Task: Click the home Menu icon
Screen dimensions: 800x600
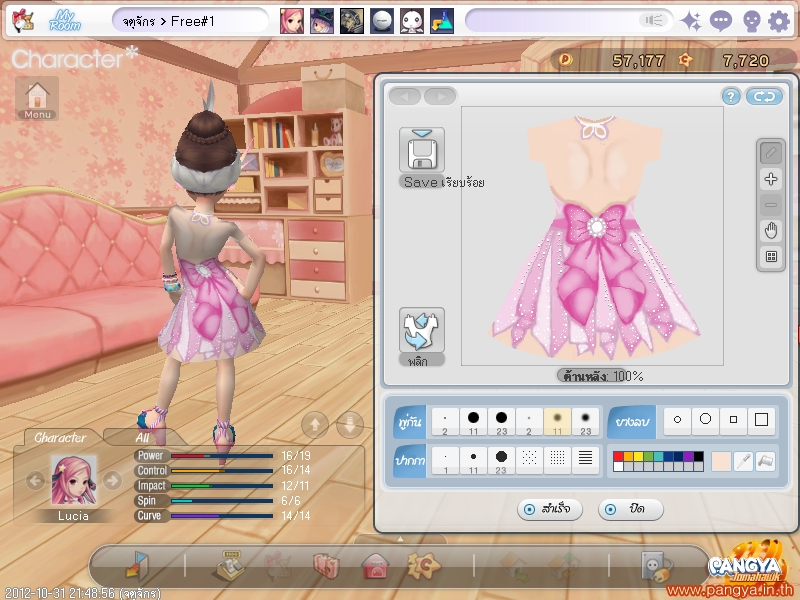Action: coord(37,98)
